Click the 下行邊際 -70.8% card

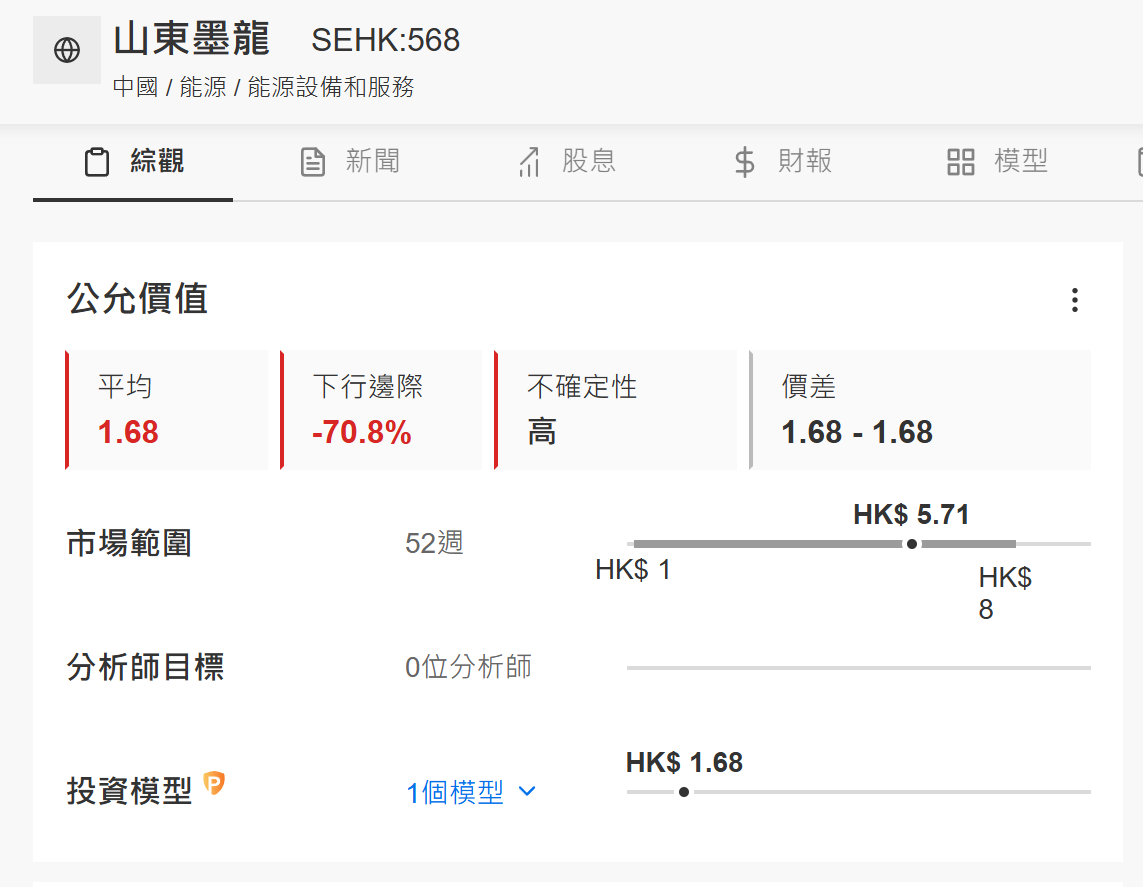(381, 410)
